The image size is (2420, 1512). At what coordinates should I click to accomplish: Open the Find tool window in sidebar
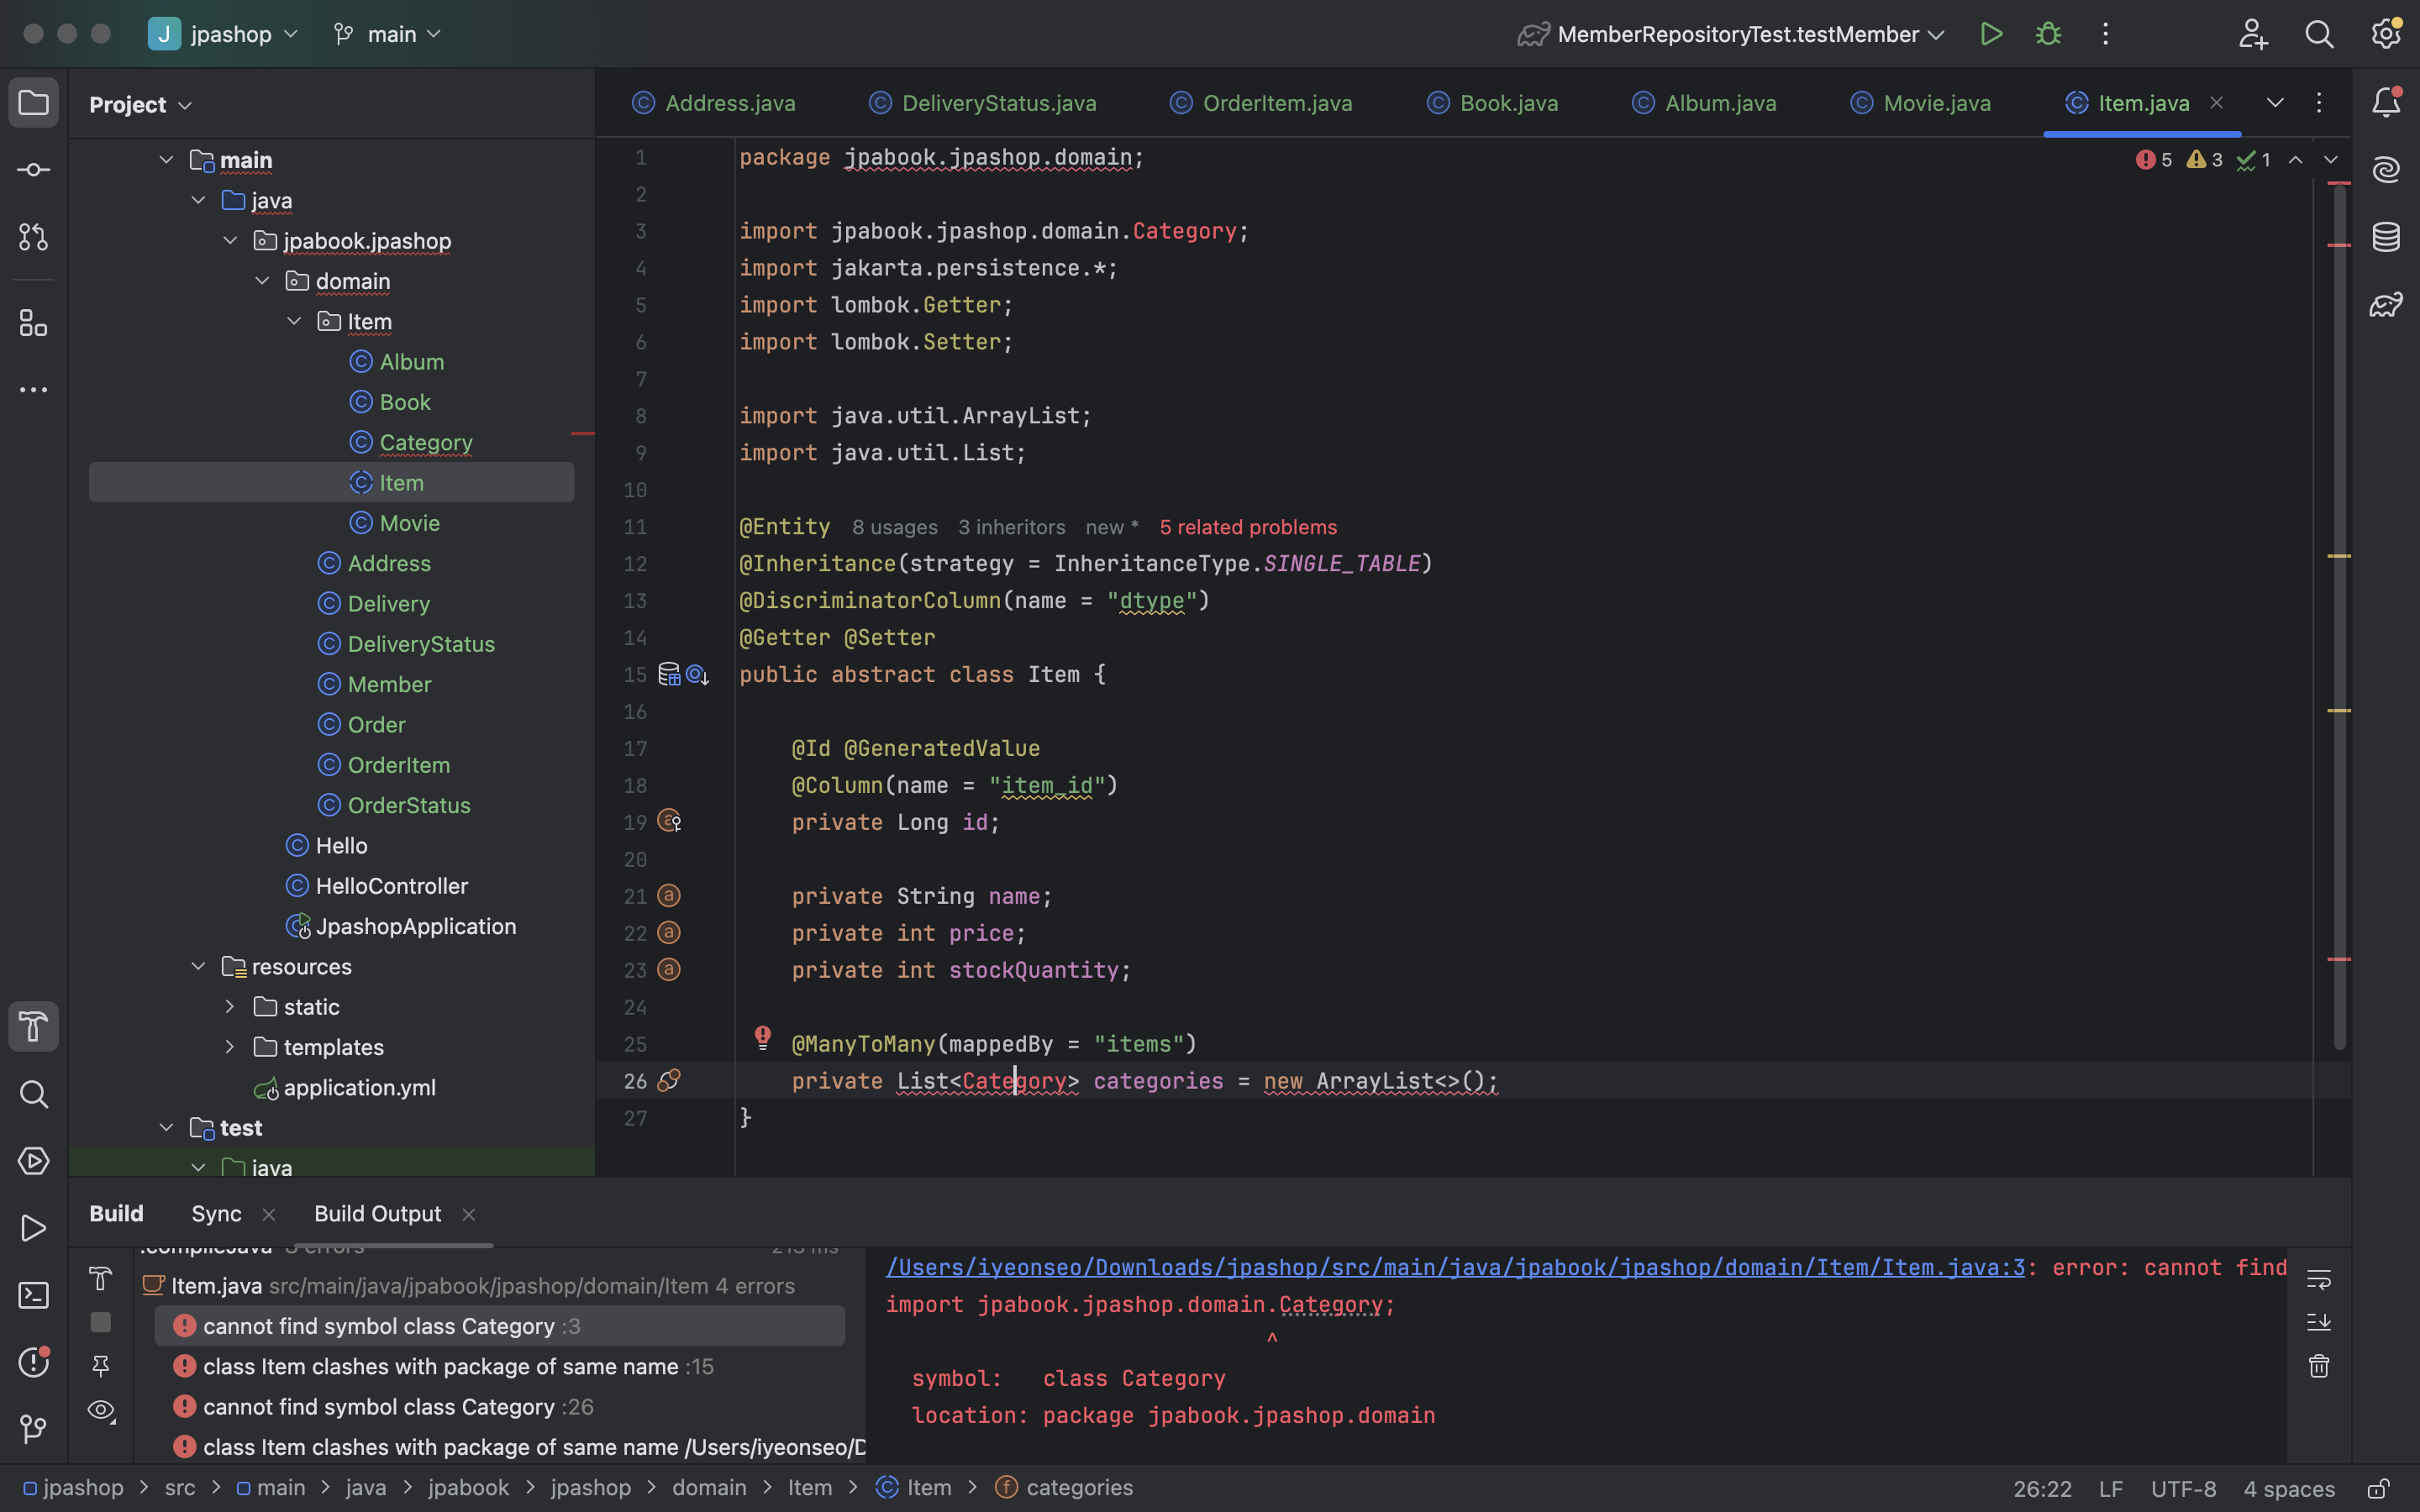(33, 1094)
